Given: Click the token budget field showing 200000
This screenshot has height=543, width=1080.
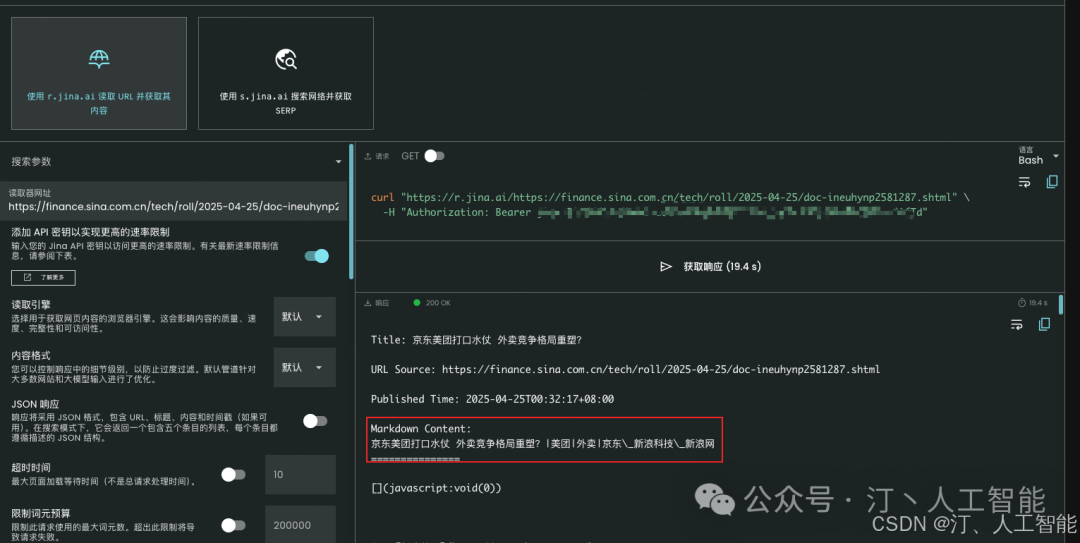Looking at the screenshot, I should pyautogui.click(x=300, y=524).
